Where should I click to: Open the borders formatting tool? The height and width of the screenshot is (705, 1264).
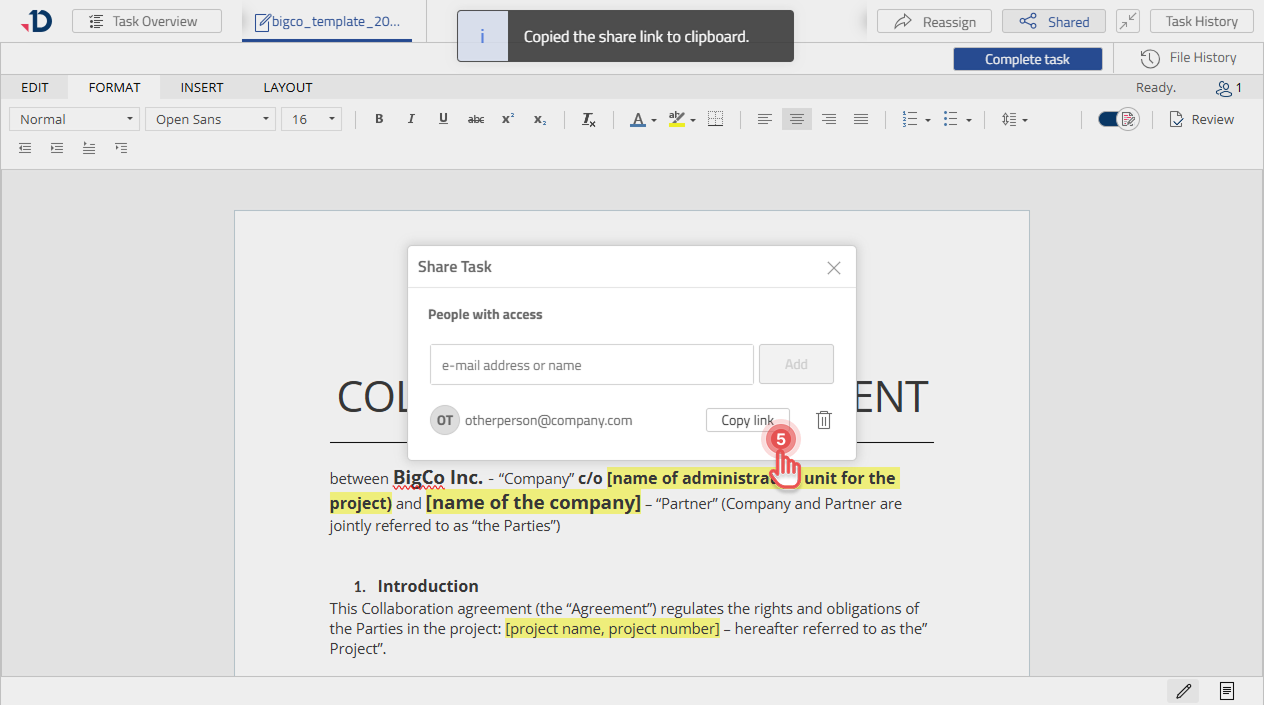(x=715, y=119)
